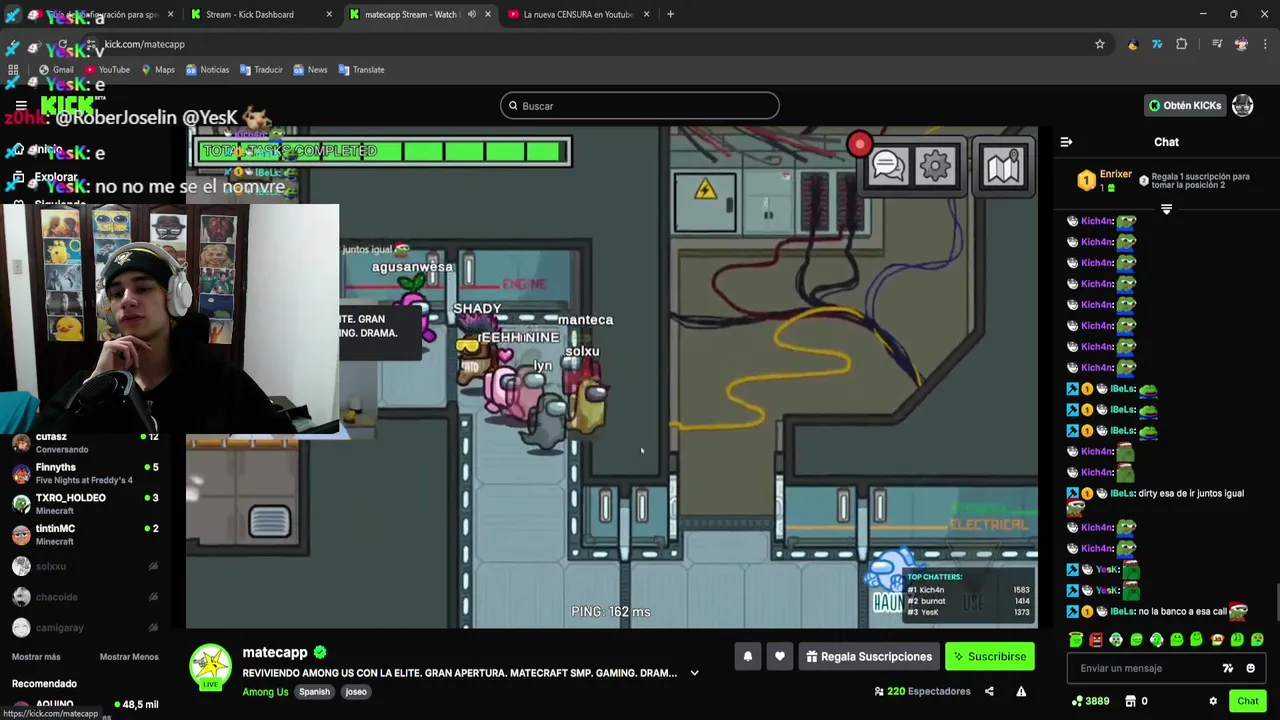Click the 7TV extension icon in toolbar
This screenshot has height=720, width=1280.
coord(1157,44)
